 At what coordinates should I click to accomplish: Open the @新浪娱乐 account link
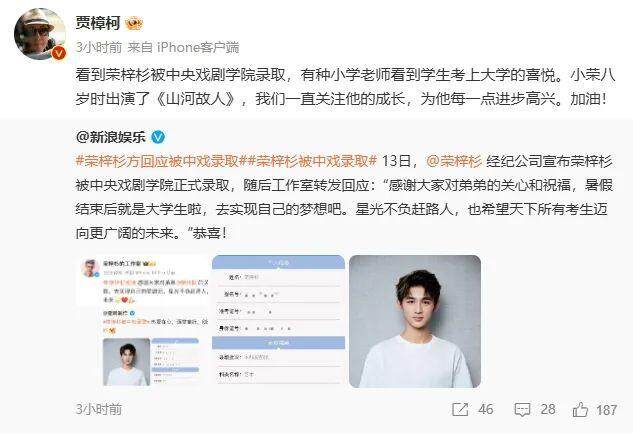click(x=110, y=137)
